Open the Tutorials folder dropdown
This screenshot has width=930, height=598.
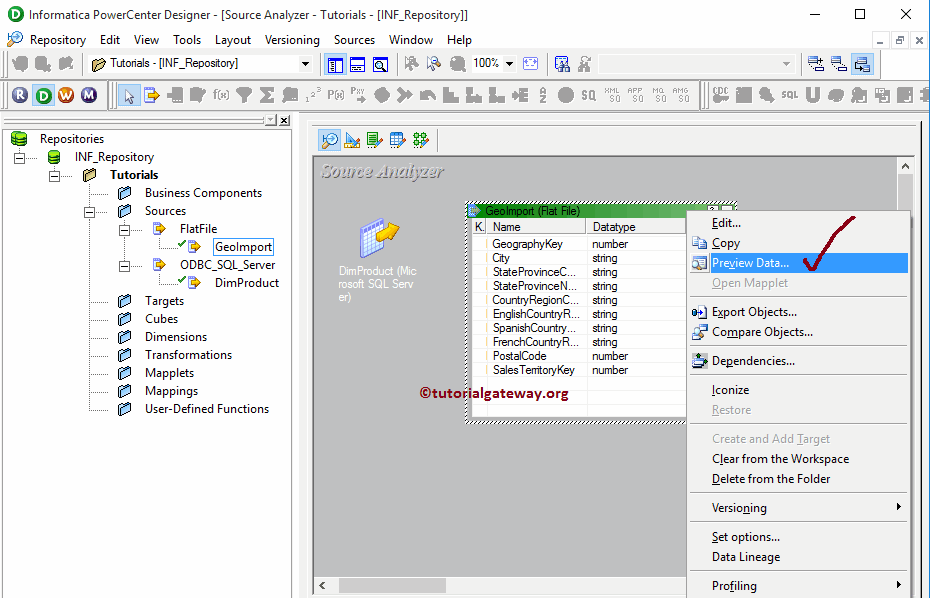pyautogui.click(x=305, y=63)
